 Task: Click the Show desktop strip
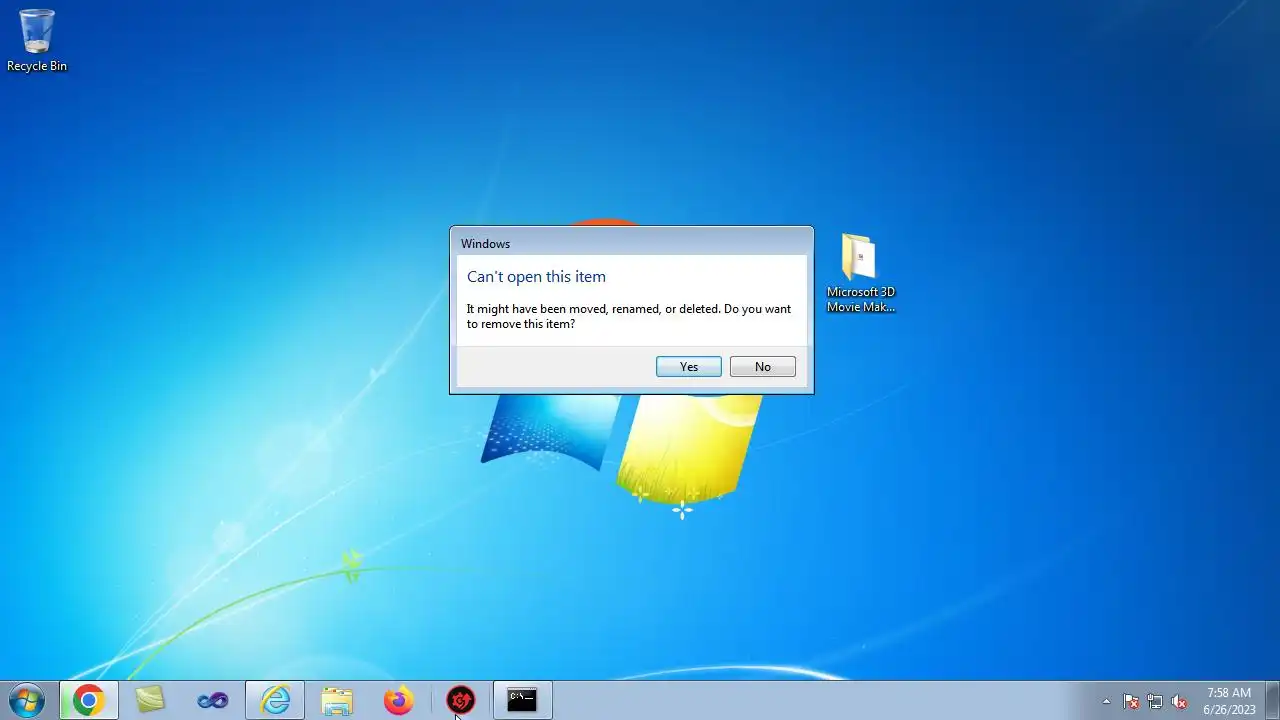[x=1272, y=701]
